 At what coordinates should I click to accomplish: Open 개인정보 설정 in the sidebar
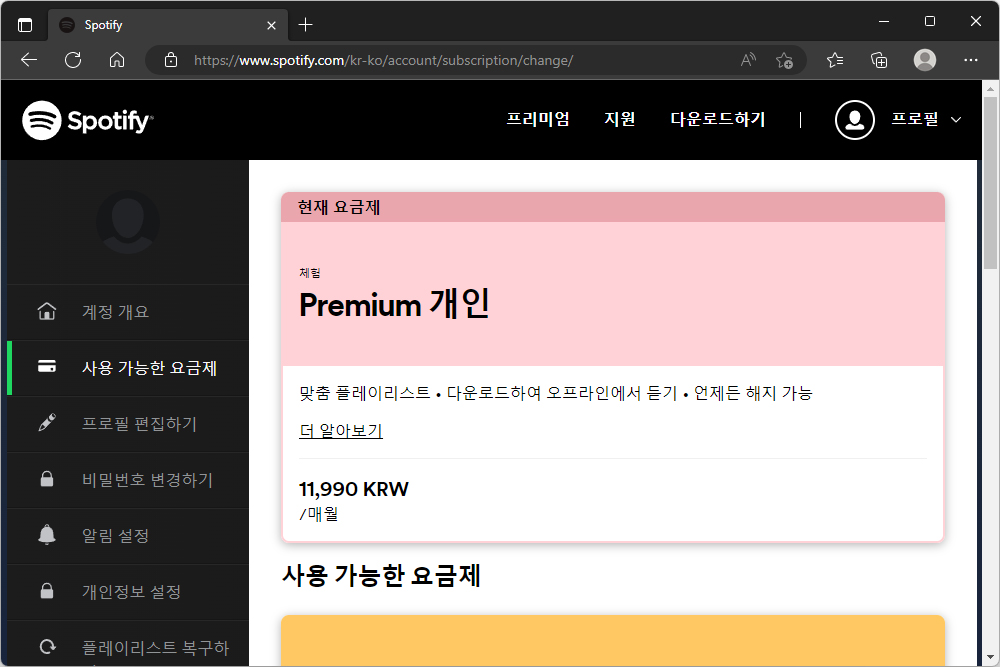[x=131, y=592]
